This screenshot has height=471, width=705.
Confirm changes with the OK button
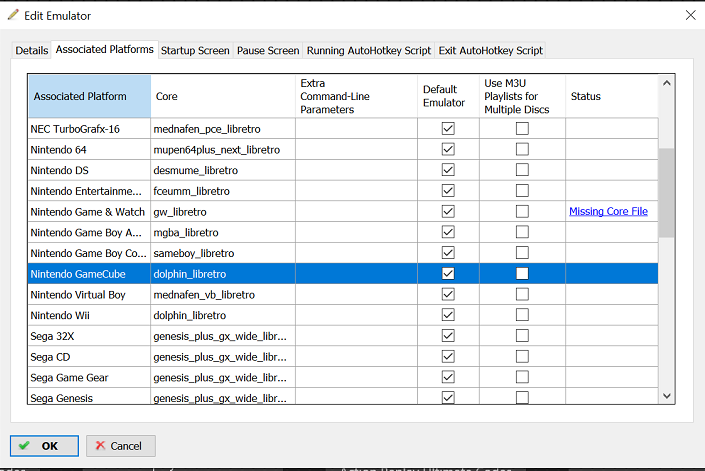(45, 446)
